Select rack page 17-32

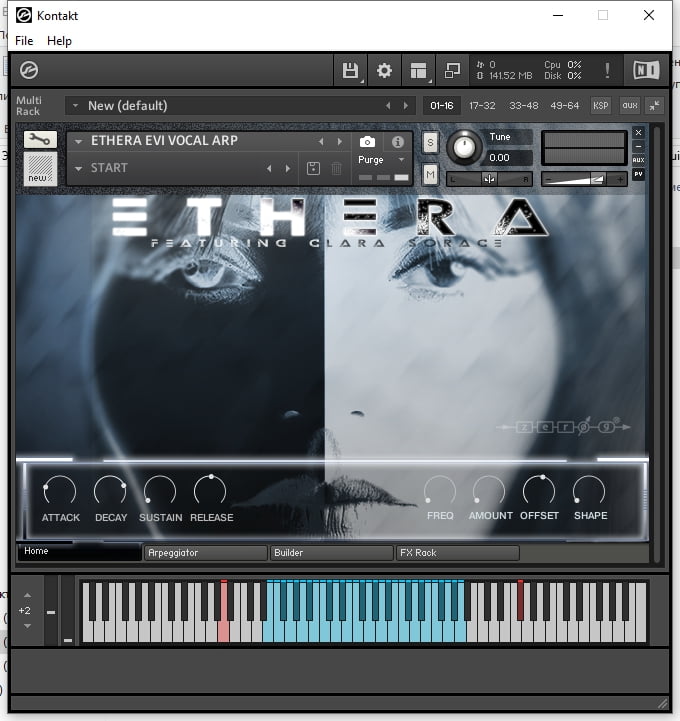(482, 106)
